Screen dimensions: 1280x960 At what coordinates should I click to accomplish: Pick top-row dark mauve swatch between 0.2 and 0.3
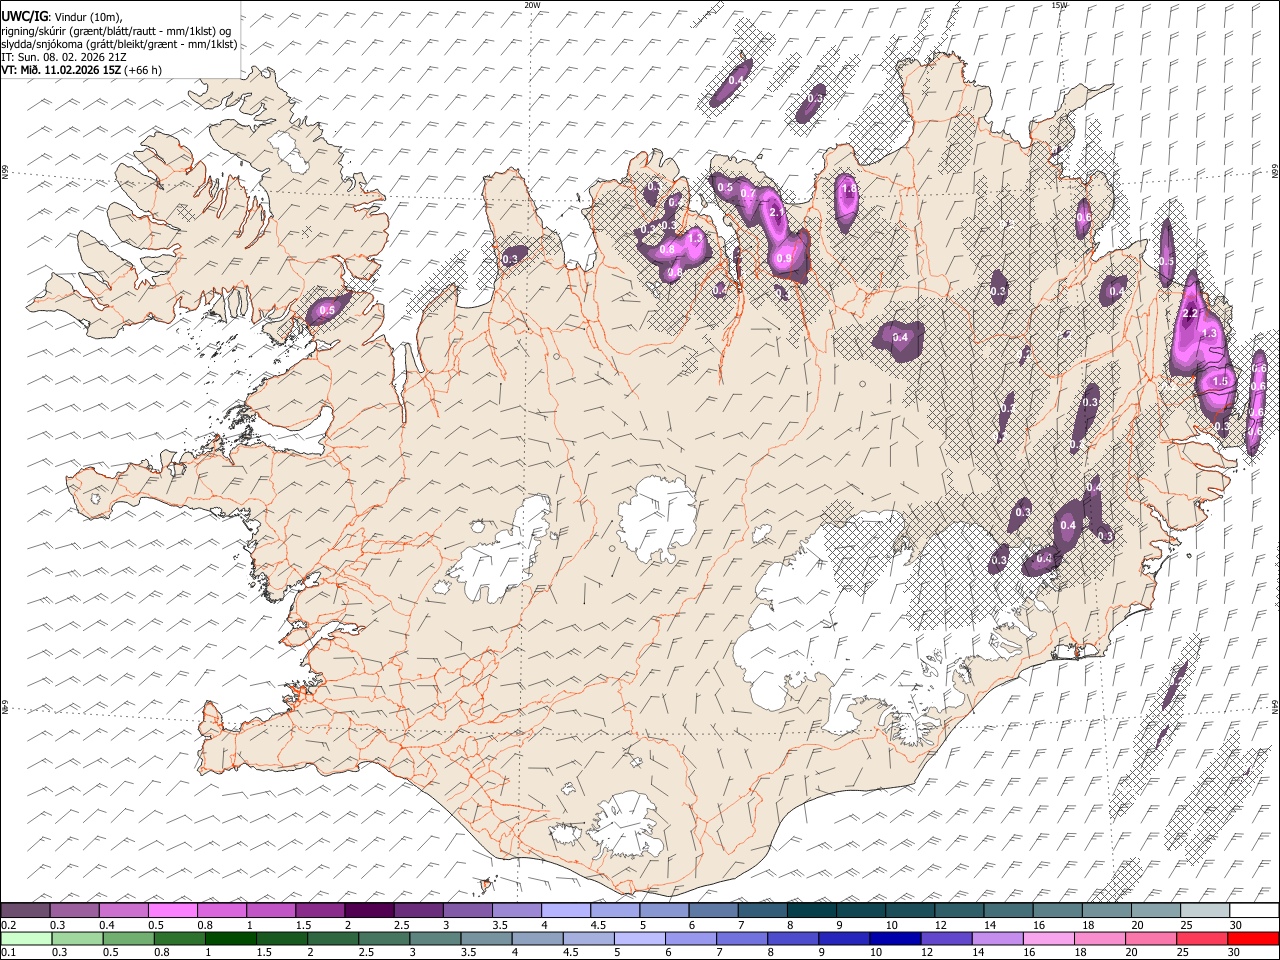click(x=26, y=910)
